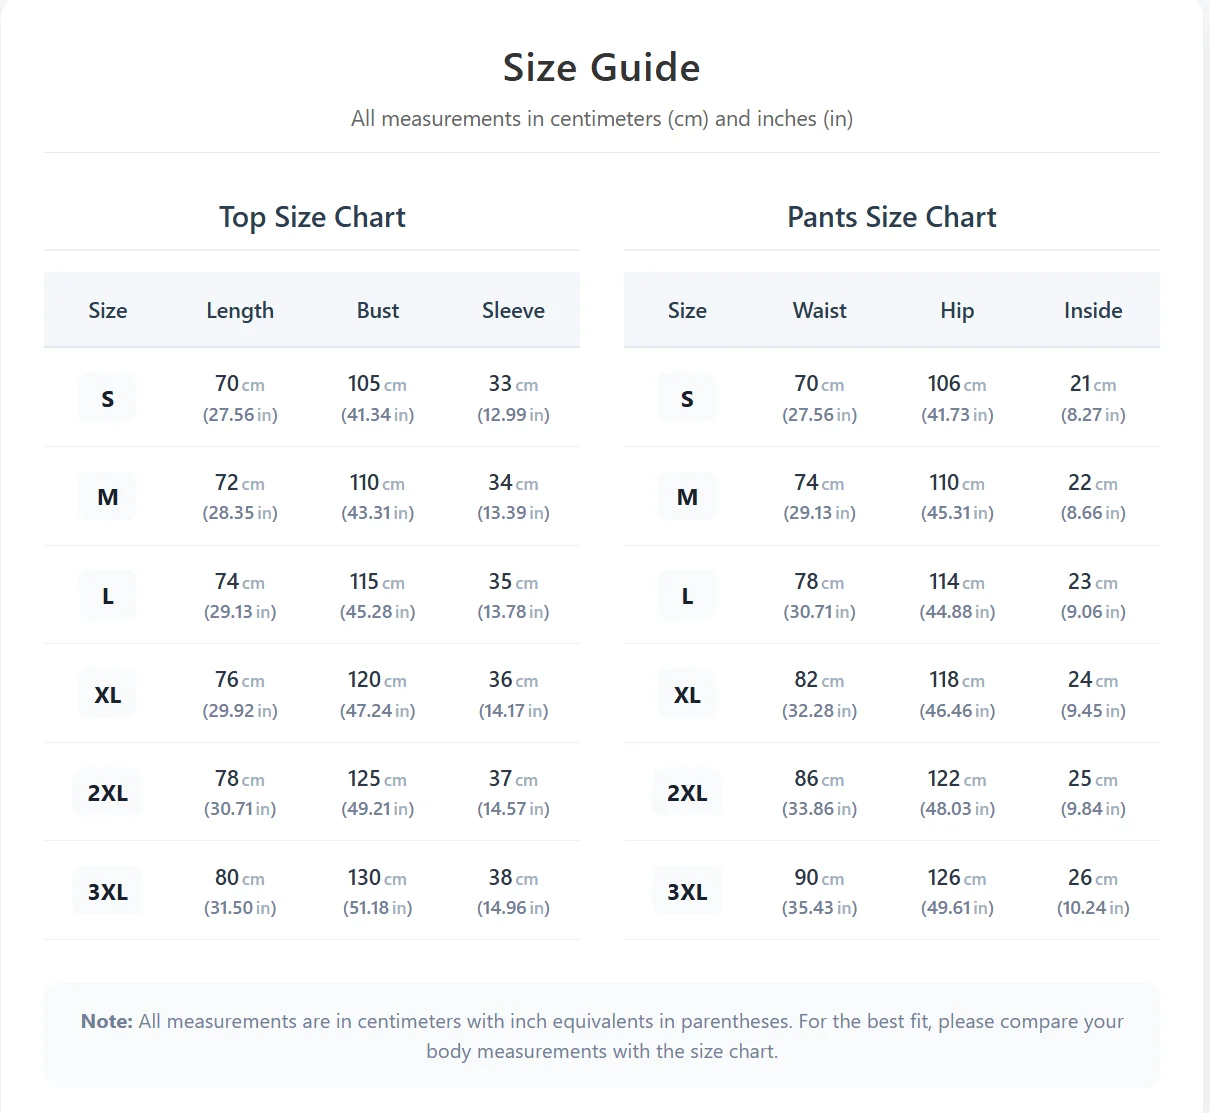
Task: Click the Size Guide title
Action: pos(601,68)
